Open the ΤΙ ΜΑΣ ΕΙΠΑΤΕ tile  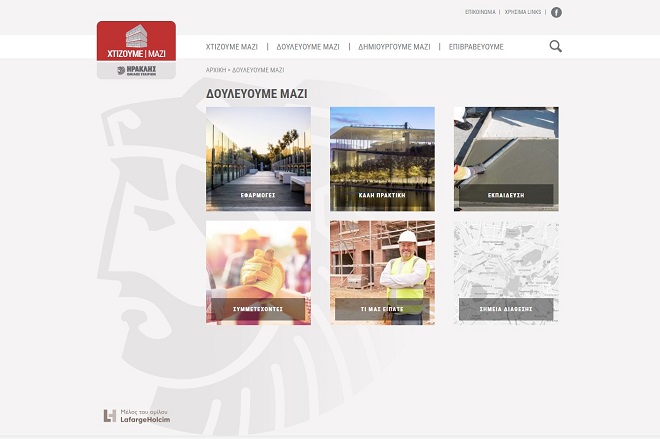click(382, 273)
